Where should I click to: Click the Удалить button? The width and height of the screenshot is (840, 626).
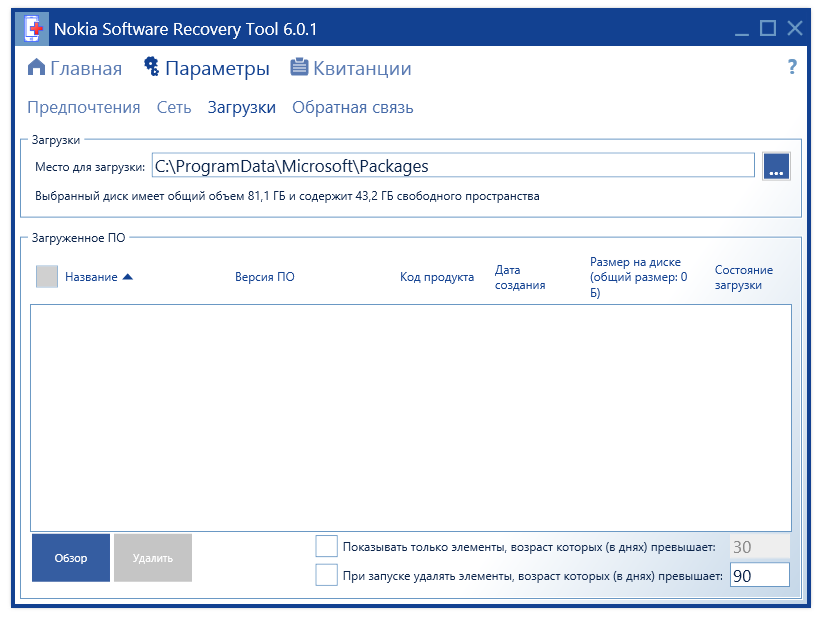[153, 558]
